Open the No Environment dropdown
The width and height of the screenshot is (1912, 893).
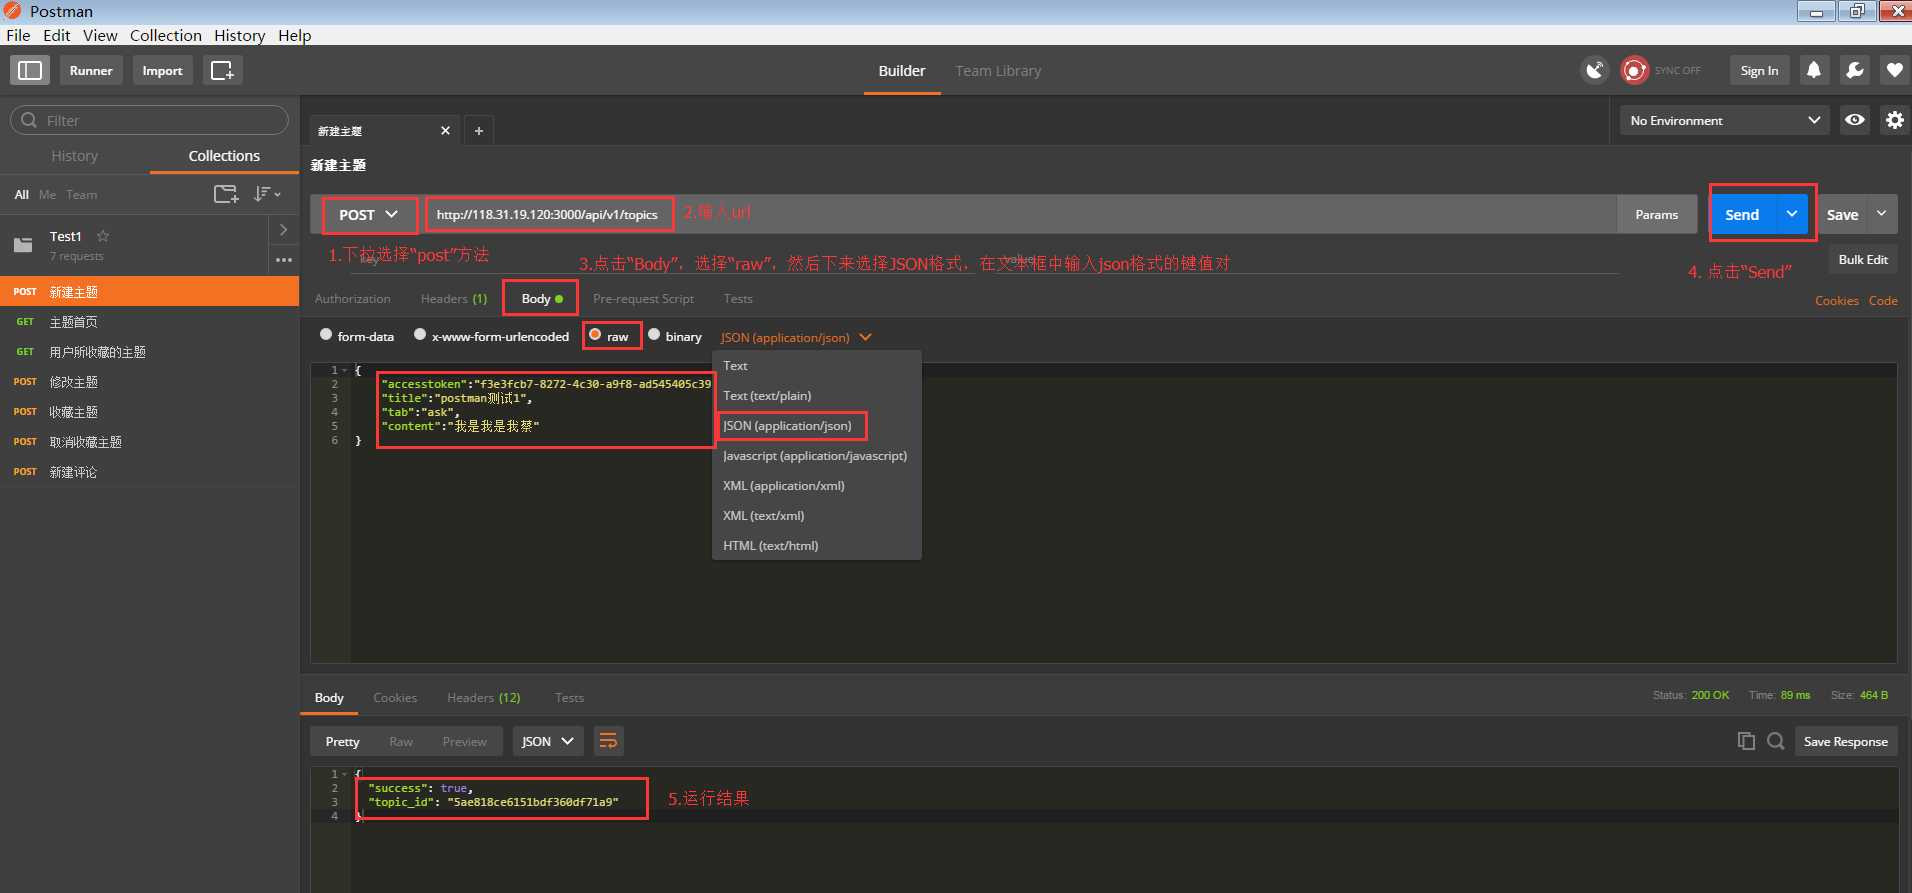[x=1725, y=120]
